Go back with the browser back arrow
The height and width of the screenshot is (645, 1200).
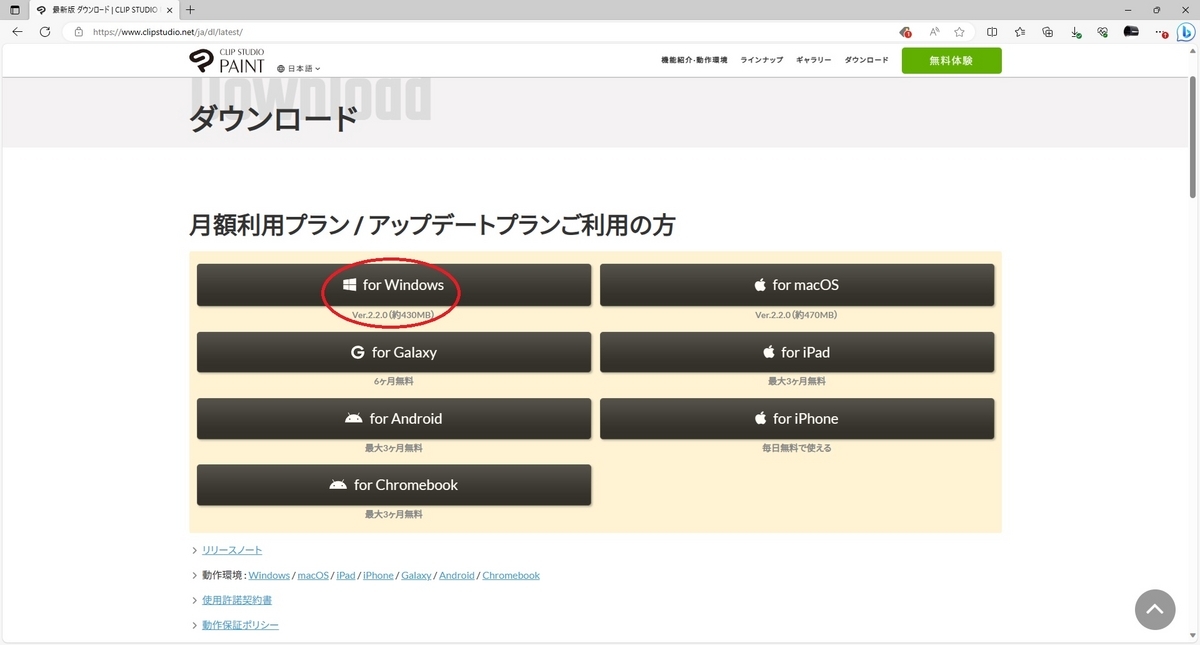17,32
